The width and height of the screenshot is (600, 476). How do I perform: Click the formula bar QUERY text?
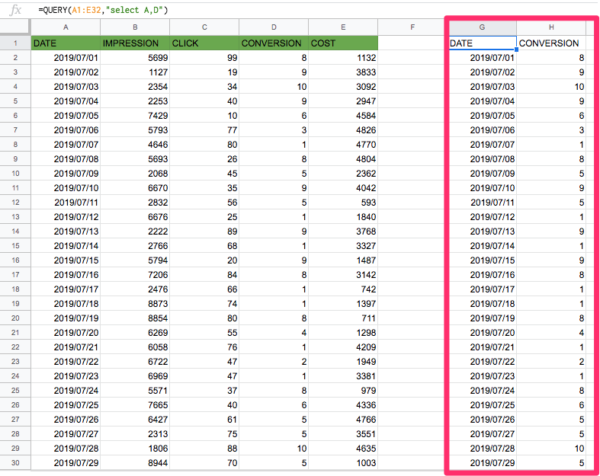click(103, 10)
